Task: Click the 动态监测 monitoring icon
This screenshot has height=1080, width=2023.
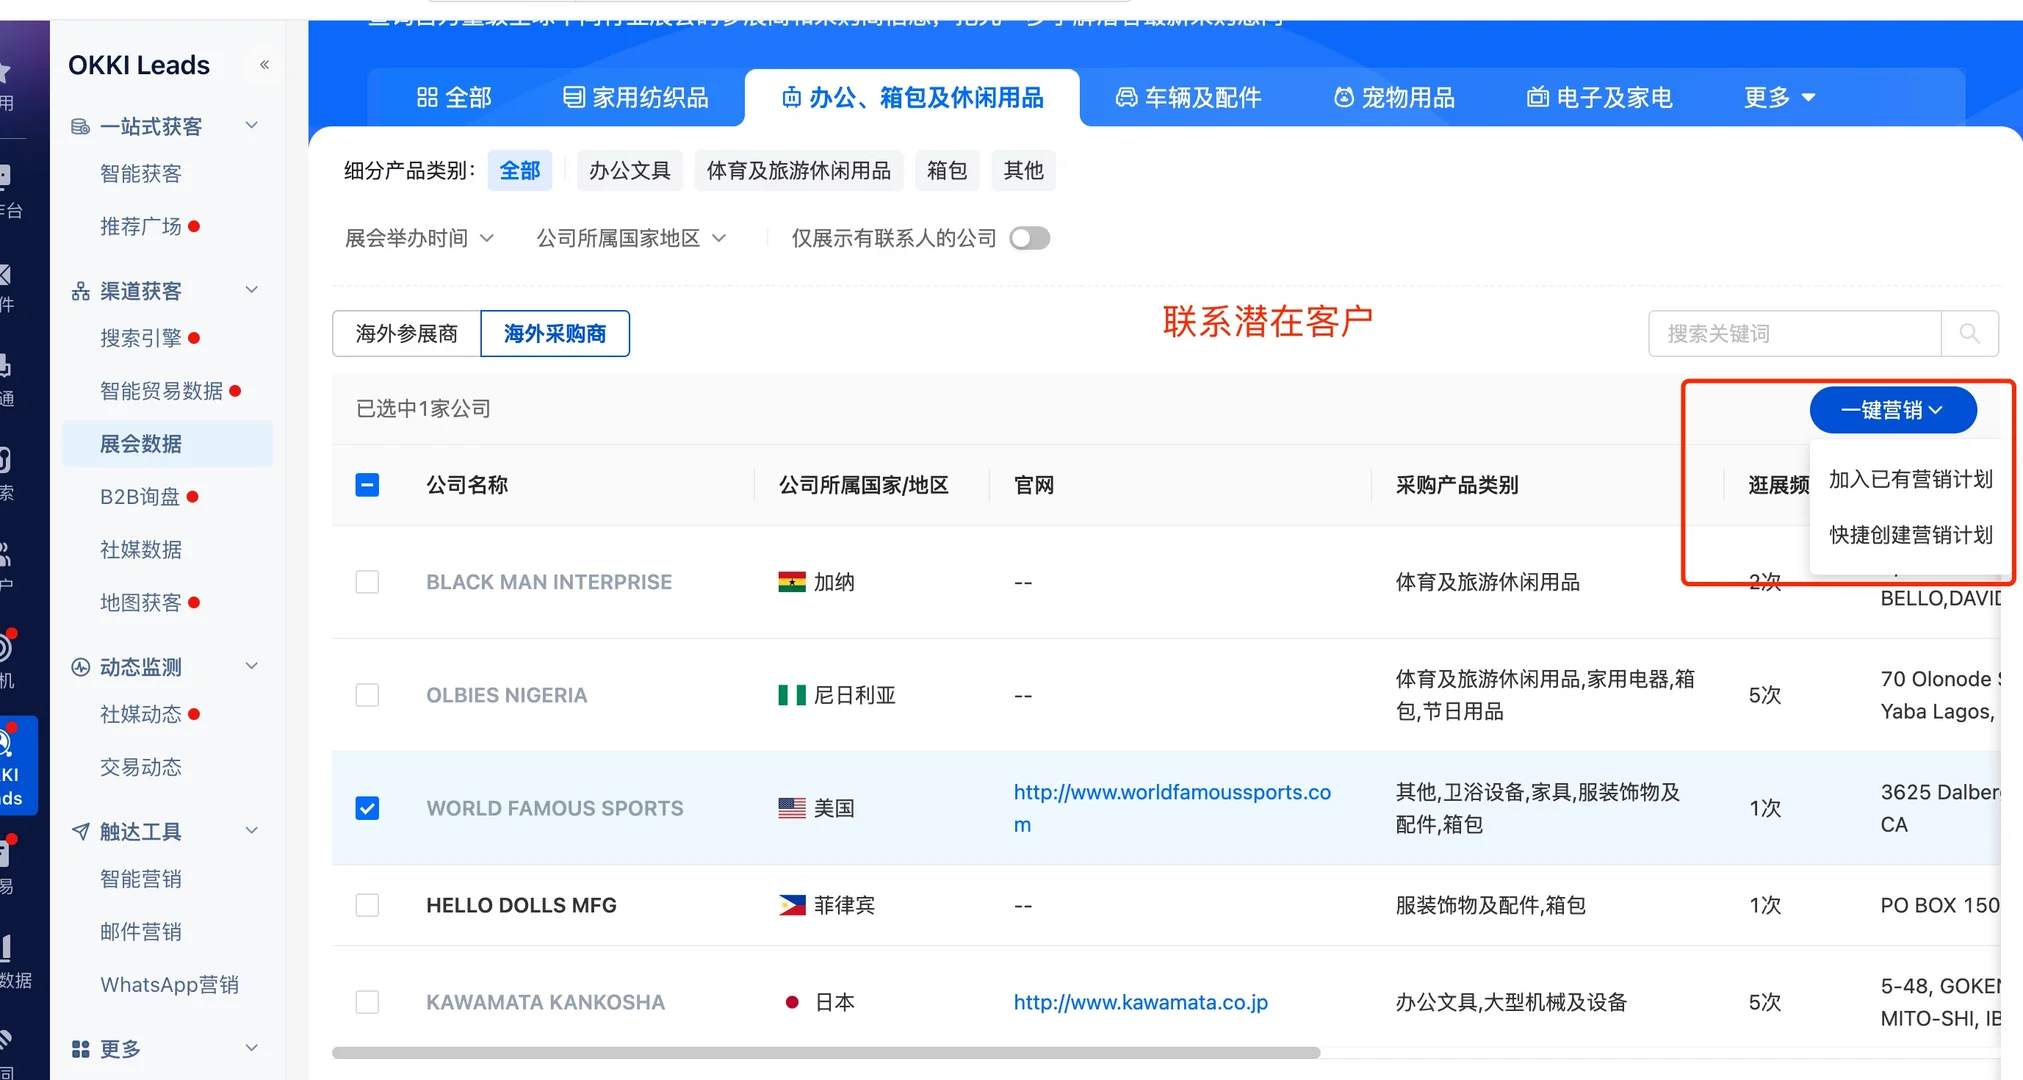Action: [x=80, y=666]
